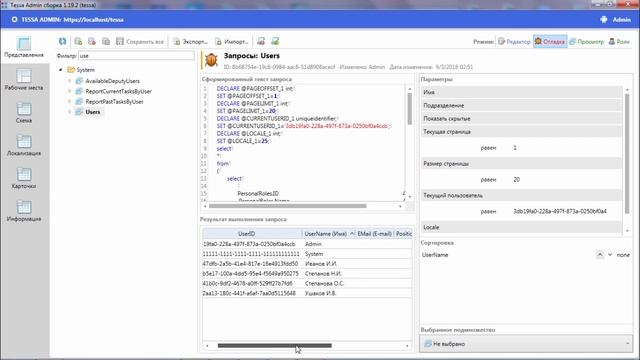Image resolution: width=640 pixels, height=360 pixels.
Task: Click the page size value 20
Action: pos(516,179)
